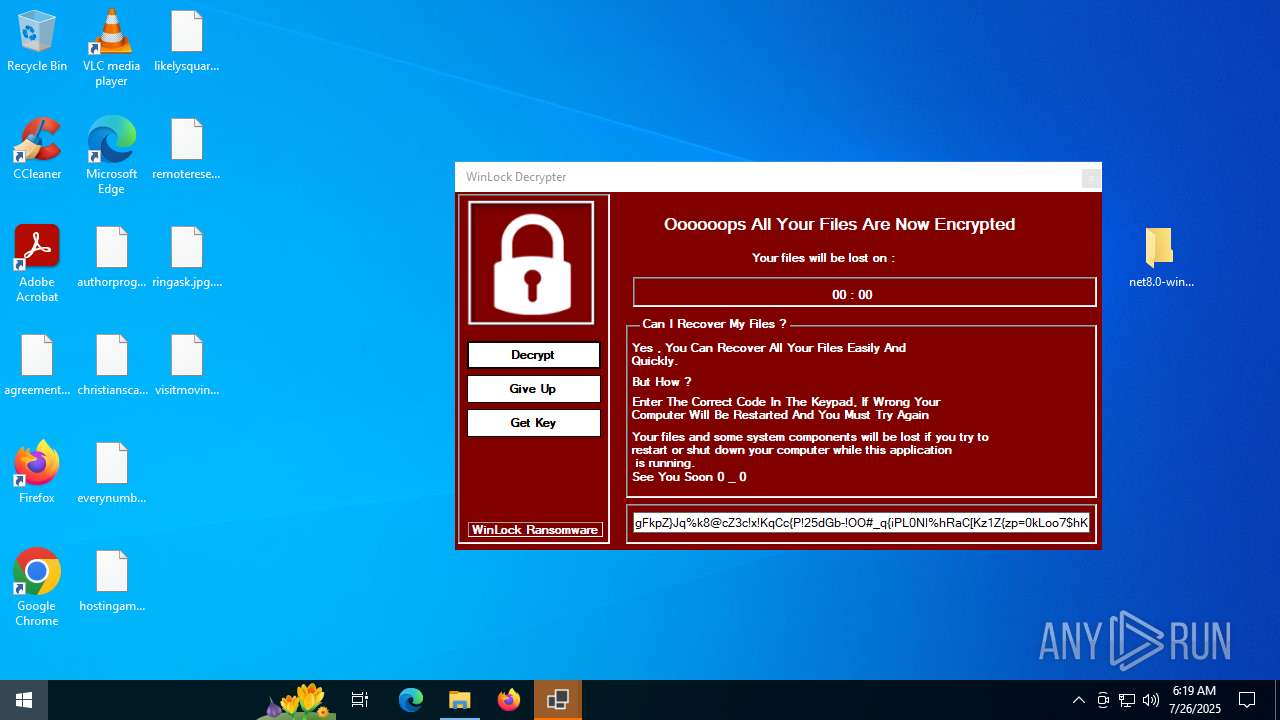The width and height of the screenshot is (1280, 720).
Task: Click the Meet Now tray icon
Action: (1103, 700)
